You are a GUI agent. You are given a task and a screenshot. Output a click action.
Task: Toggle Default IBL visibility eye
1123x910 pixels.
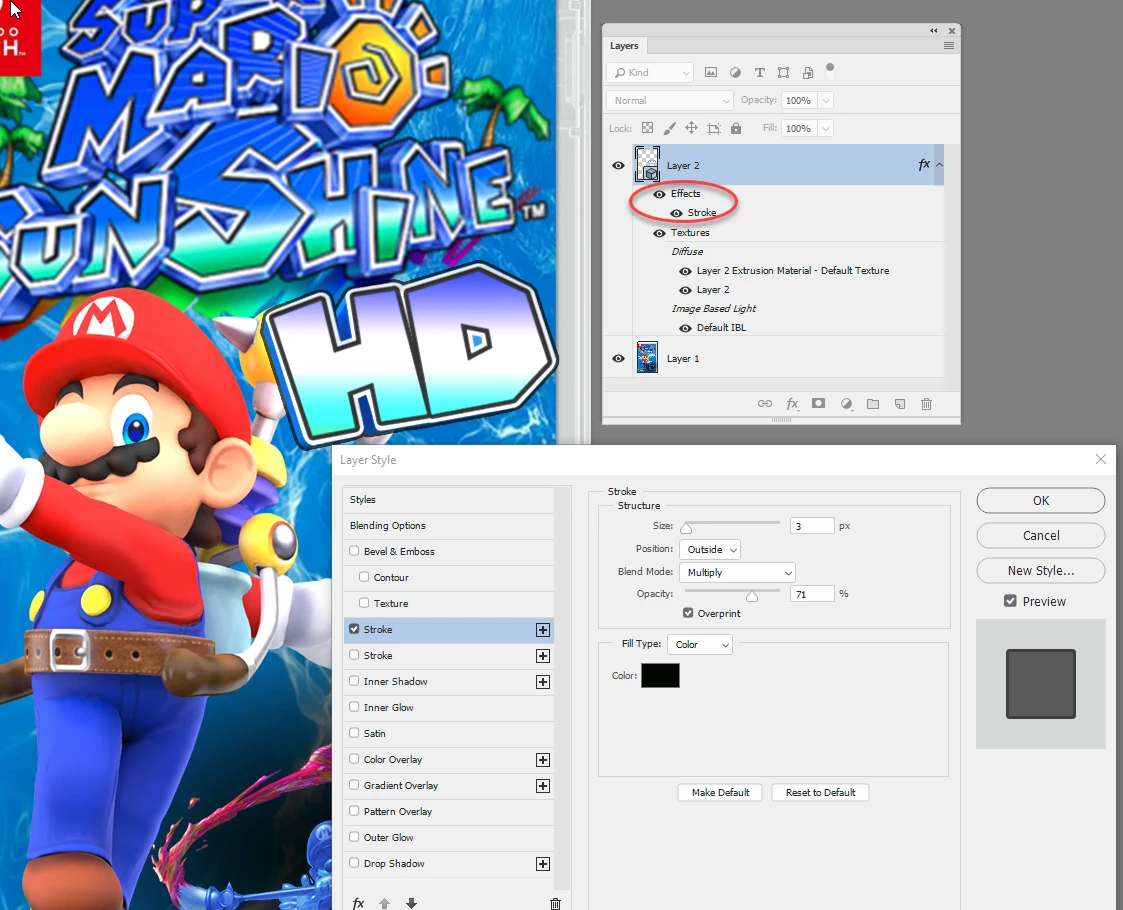[x=685, y=328]
